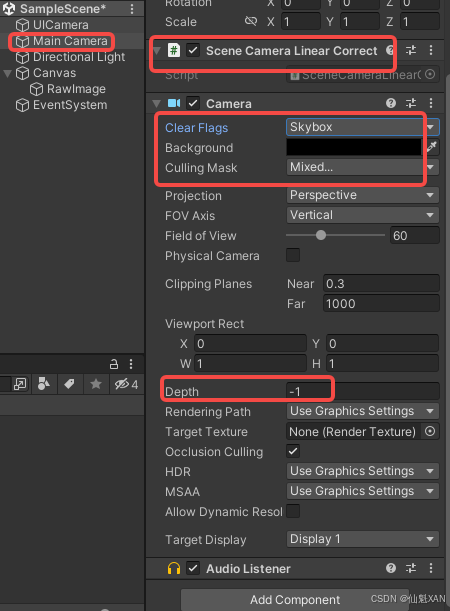Click the Directional Light cube icon
This screenshot has height=611, width=450.
[22, 57]
